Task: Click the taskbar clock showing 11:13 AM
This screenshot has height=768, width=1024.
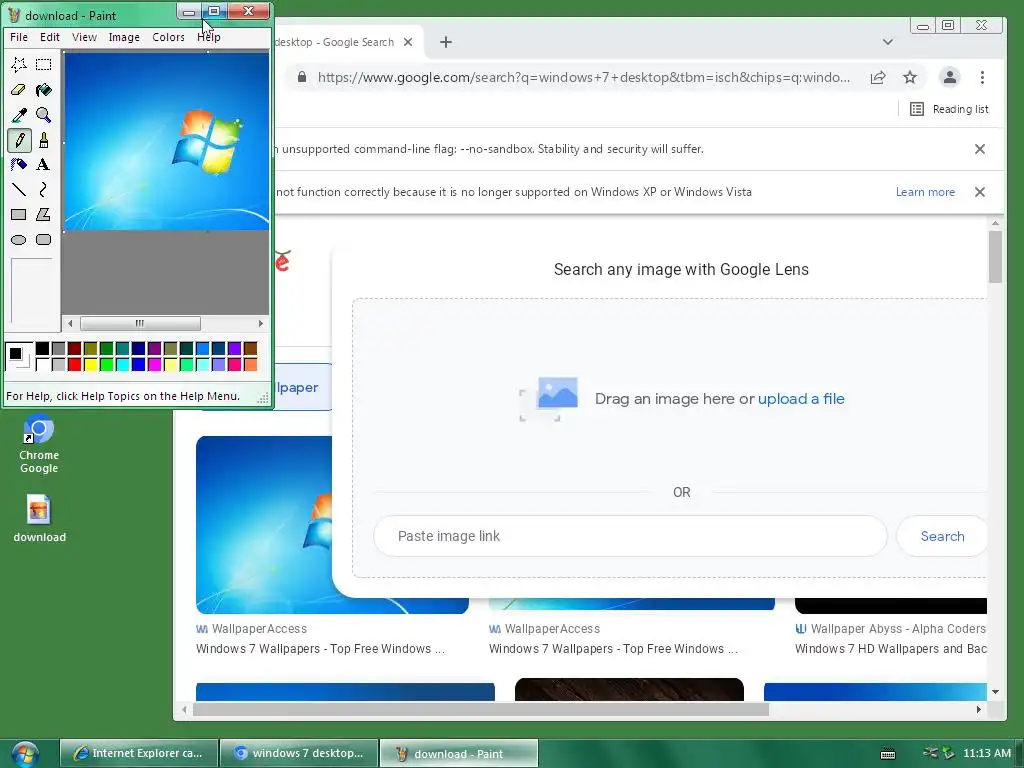Action: [x=987, y=754]
